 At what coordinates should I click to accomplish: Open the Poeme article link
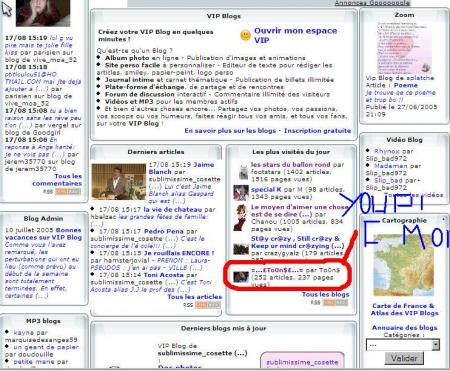coord(406,85)
